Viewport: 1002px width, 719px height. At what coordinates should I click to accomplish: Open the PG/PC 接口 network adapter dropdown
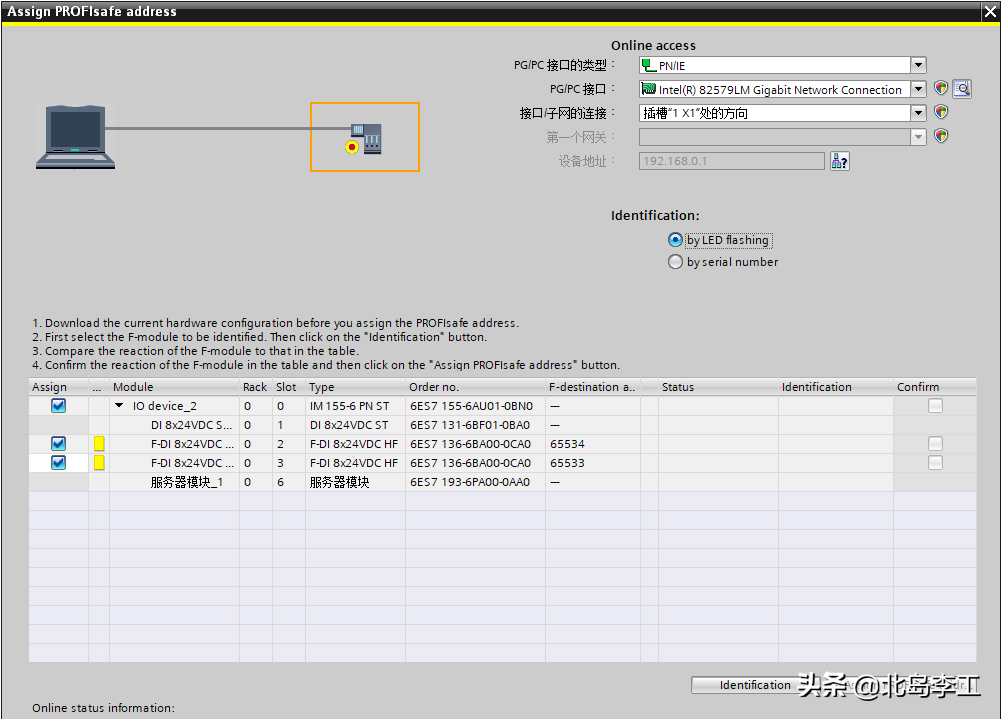pyautogui.click(x=918, y=89)
